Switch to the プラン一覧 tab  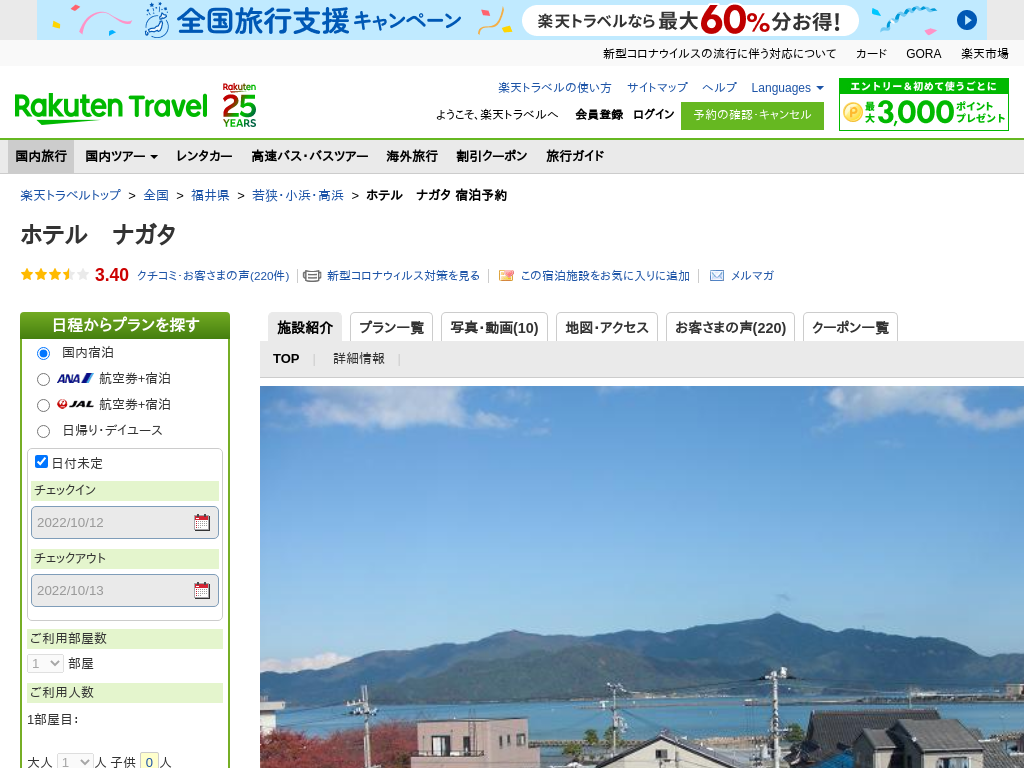pyautogui.click(x=391, y=327)
